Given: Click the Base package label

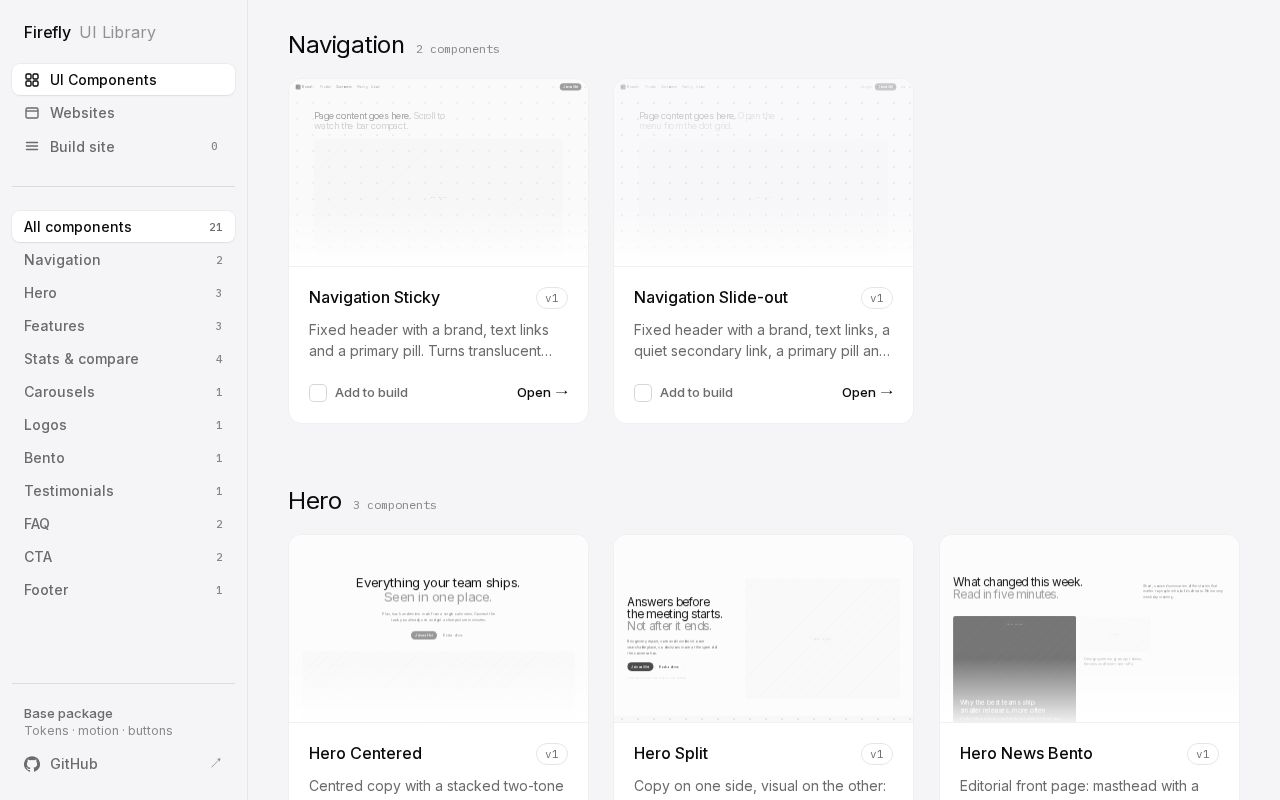Looking at the screenshot, I should [x=68, y=713].
